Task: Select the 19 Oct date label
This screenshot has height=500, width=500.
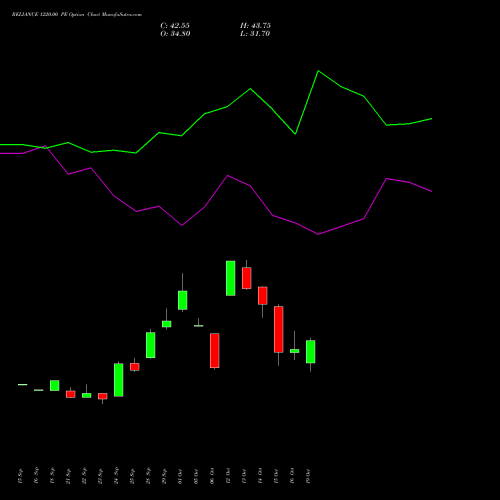Action: click(x=308, y=476)
